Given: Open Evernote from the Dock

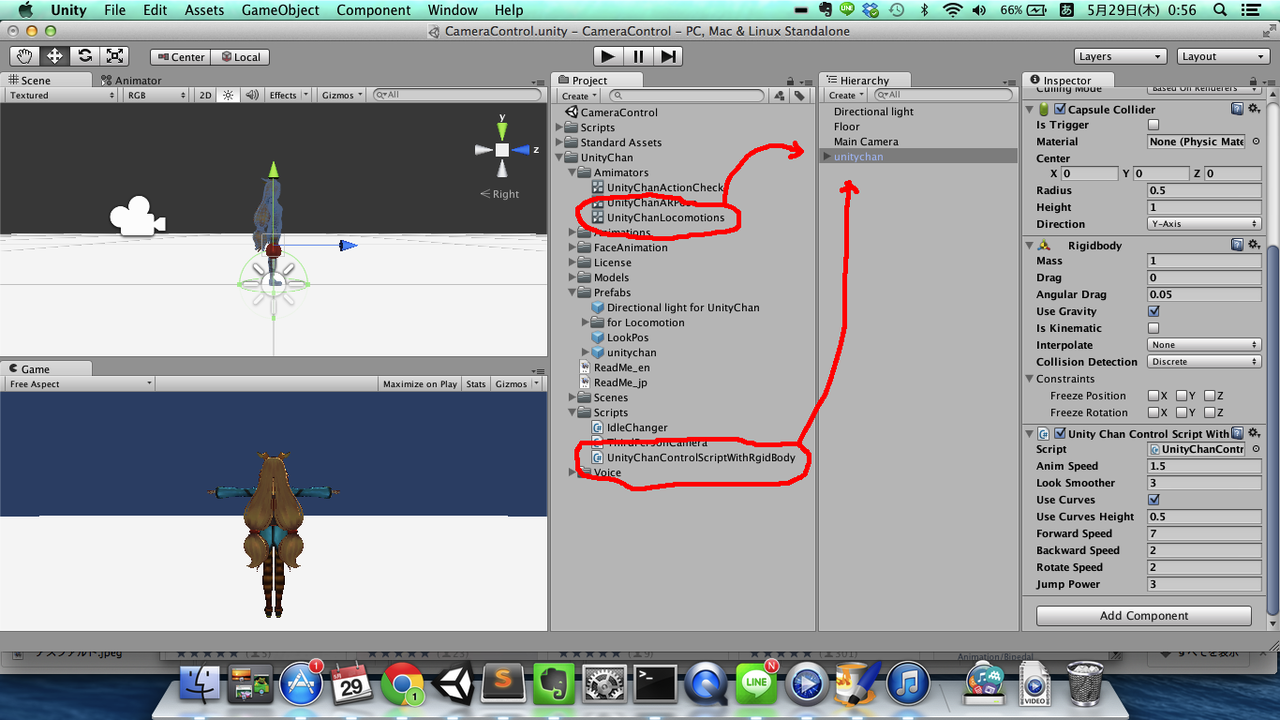Looking at the screenshot, I should [x=553, y=684].
